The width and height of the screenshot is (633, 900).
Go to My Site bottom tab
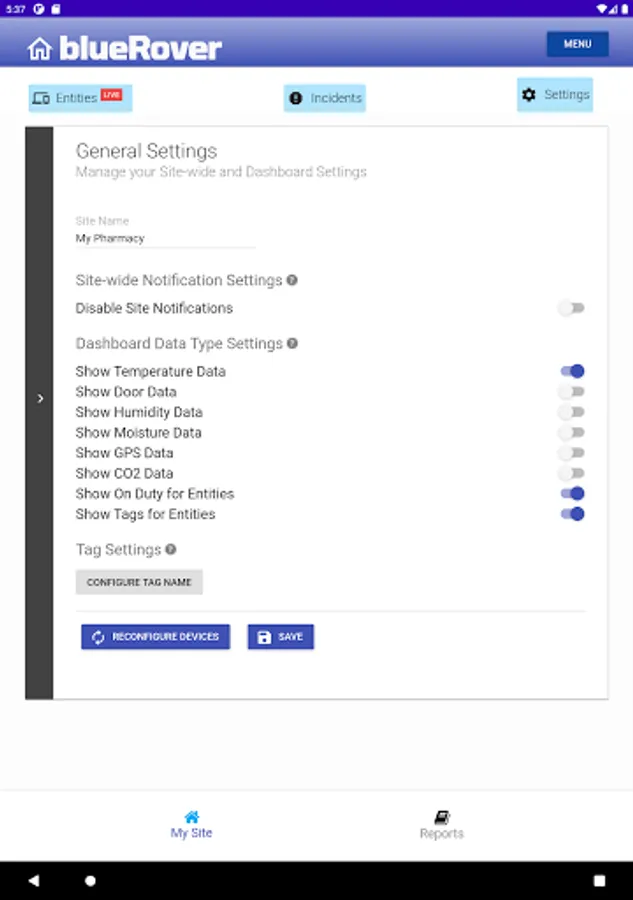click(191, 825)
